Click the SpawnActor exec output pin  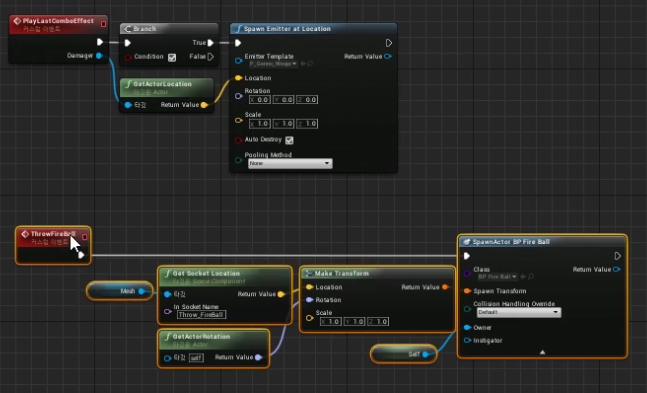click(617, 256)
